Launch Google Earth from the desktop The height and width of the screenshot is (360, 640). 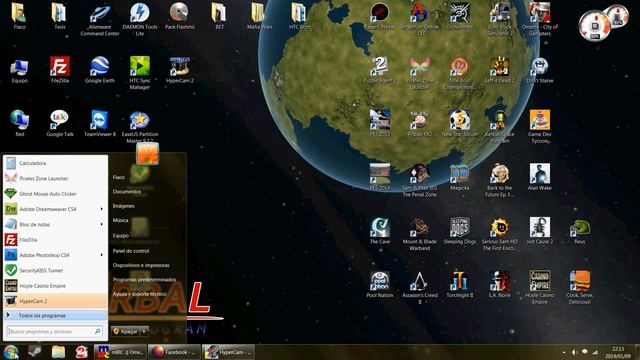100,69
